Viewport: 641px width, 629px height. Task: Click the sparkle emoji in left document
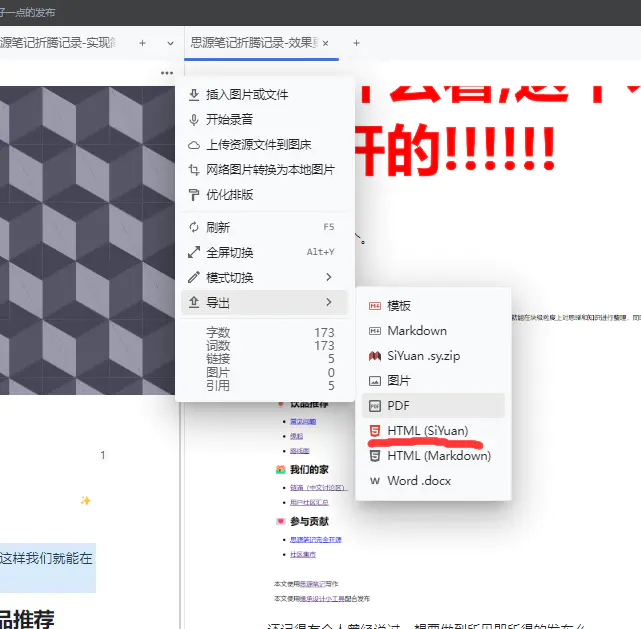85,500
